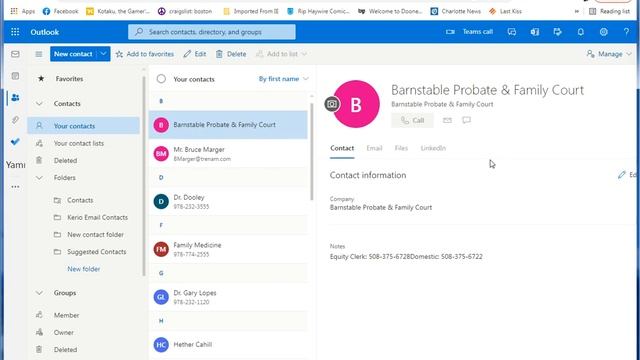Image resolution: width=640 pixels, height=360 pixels.
Task: Switch to the Email tab
Action: point(374,148)
